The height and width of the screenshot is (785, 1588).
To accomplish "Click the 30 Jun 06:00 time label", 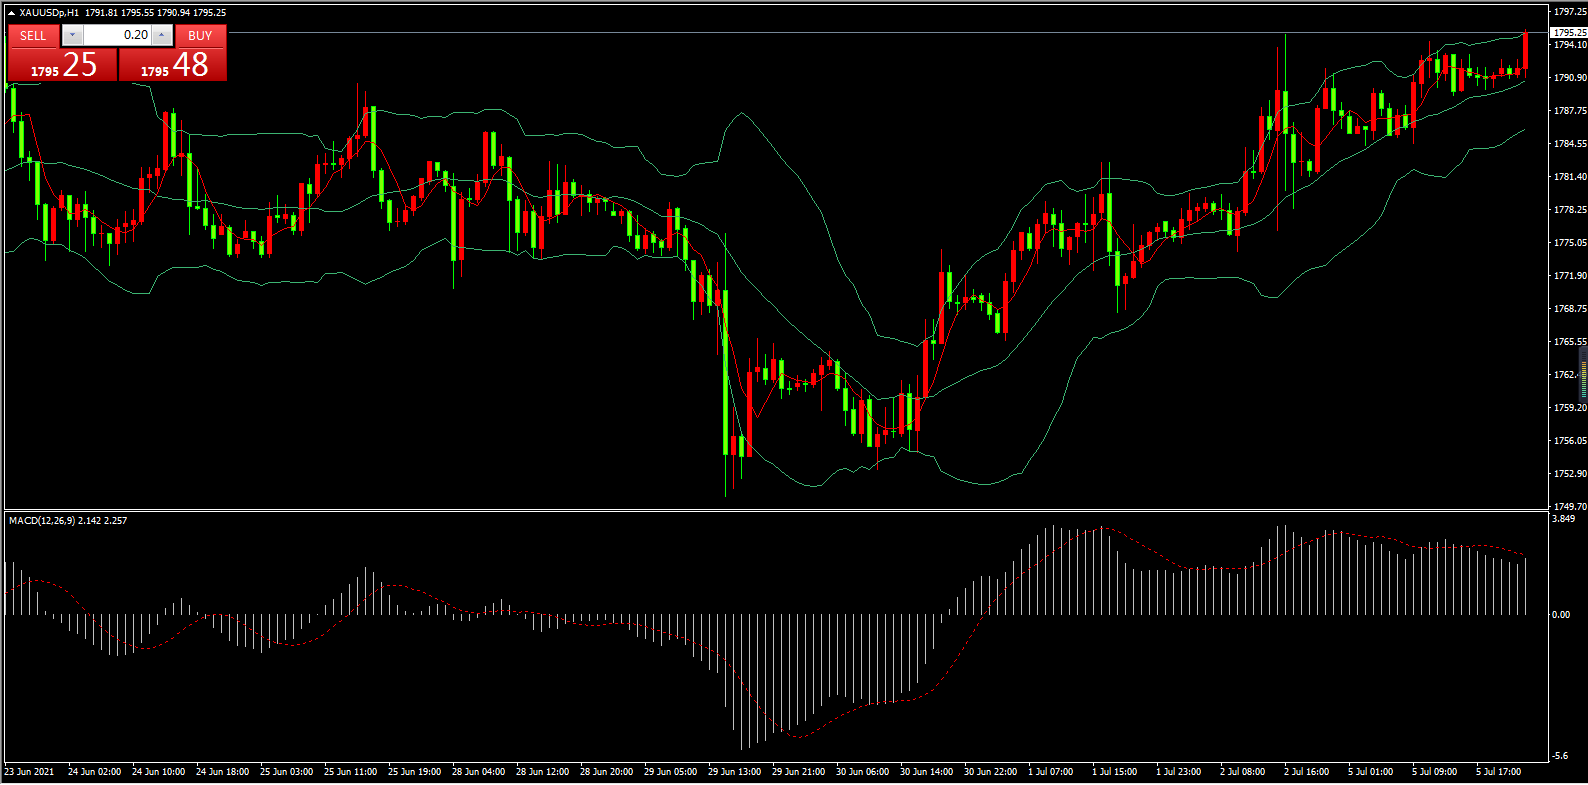I will [862, 772].
